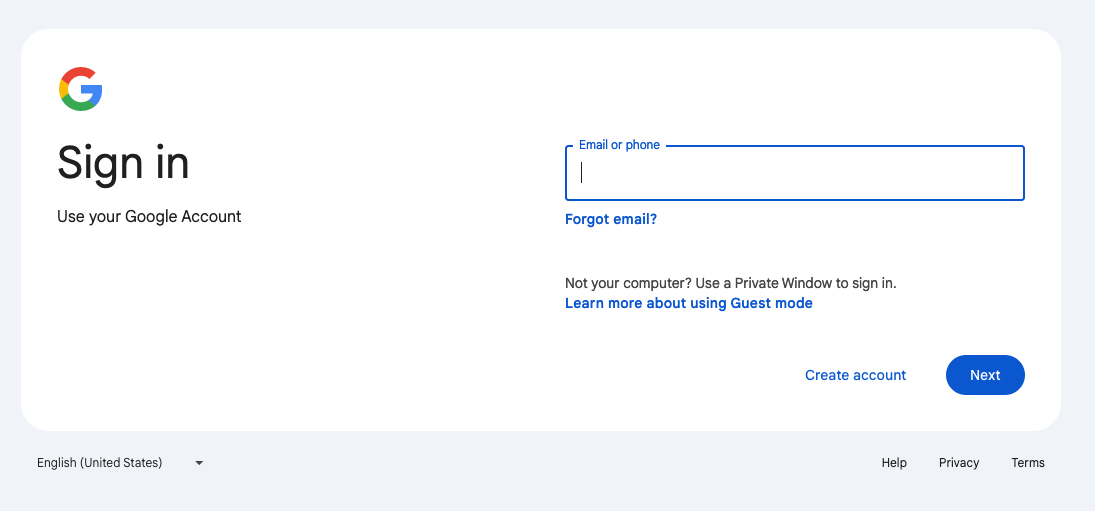Screen dimensions: 1095x511
Task: Open the Help footer link
Action: pos(894,463)
